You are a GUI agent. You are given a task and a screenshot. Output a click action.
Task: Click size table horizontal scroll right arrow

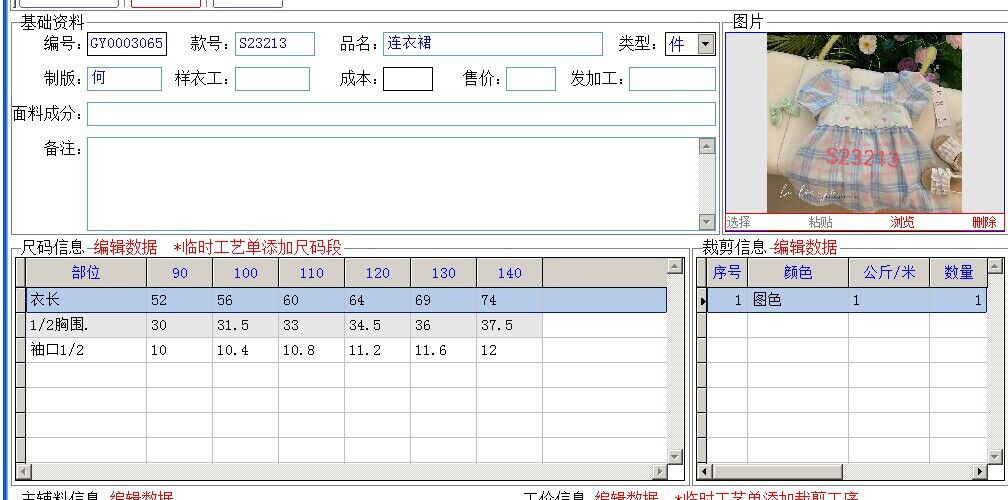pyautogui.click(x=660, y=472)
